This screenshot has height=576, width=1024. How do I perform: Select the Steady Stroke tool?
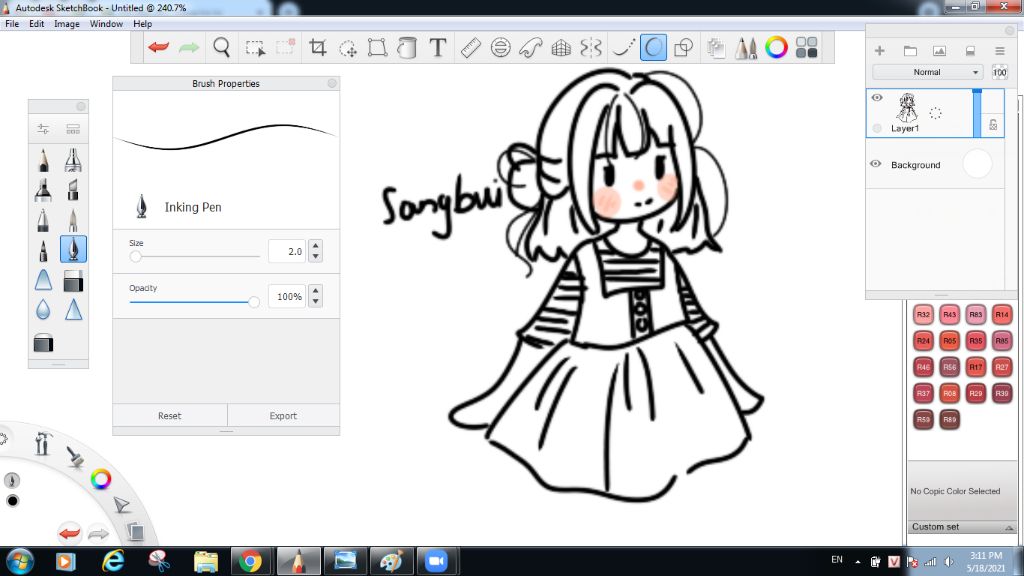click(623, 48)
